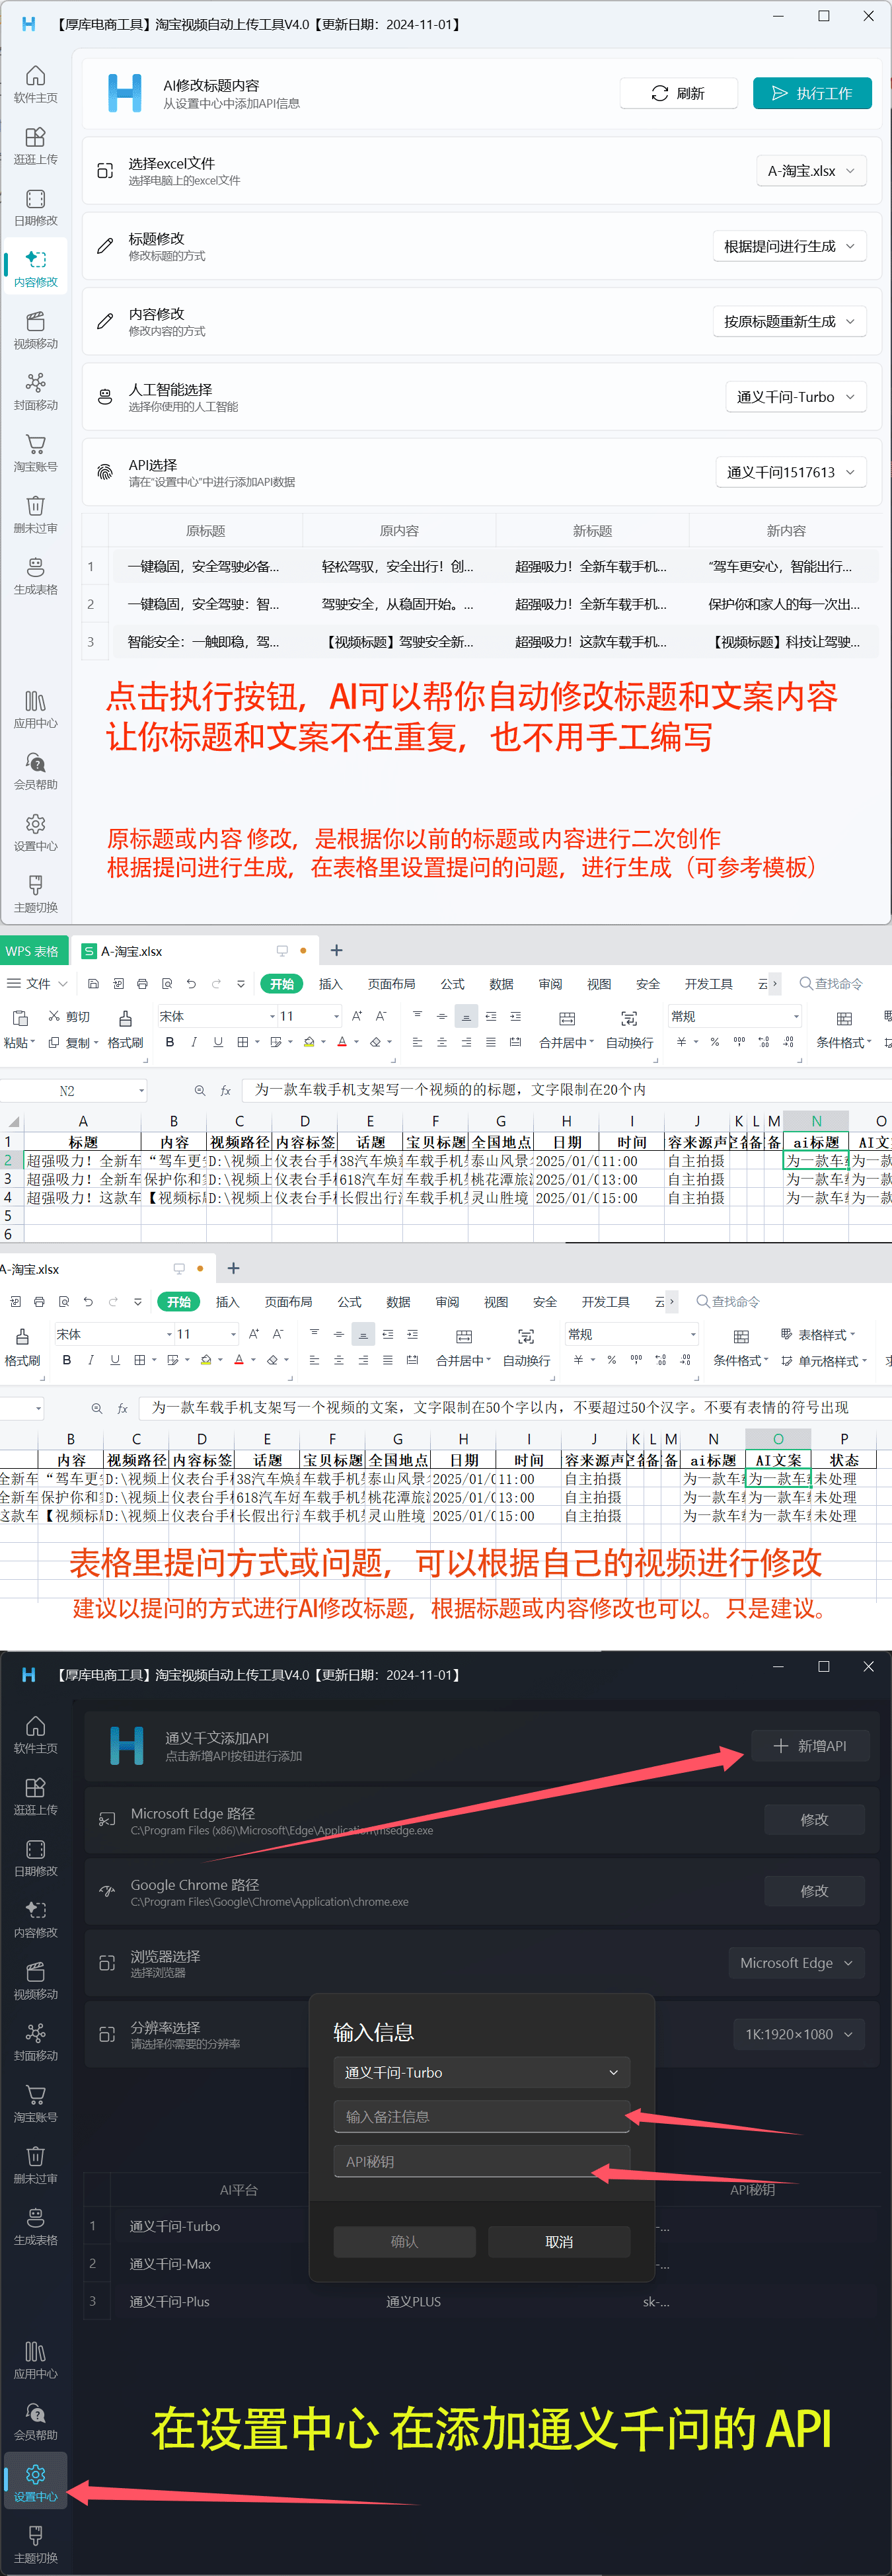
Task: Open fill color picker in upper WPS window
Action: [x=314, y=1042]
